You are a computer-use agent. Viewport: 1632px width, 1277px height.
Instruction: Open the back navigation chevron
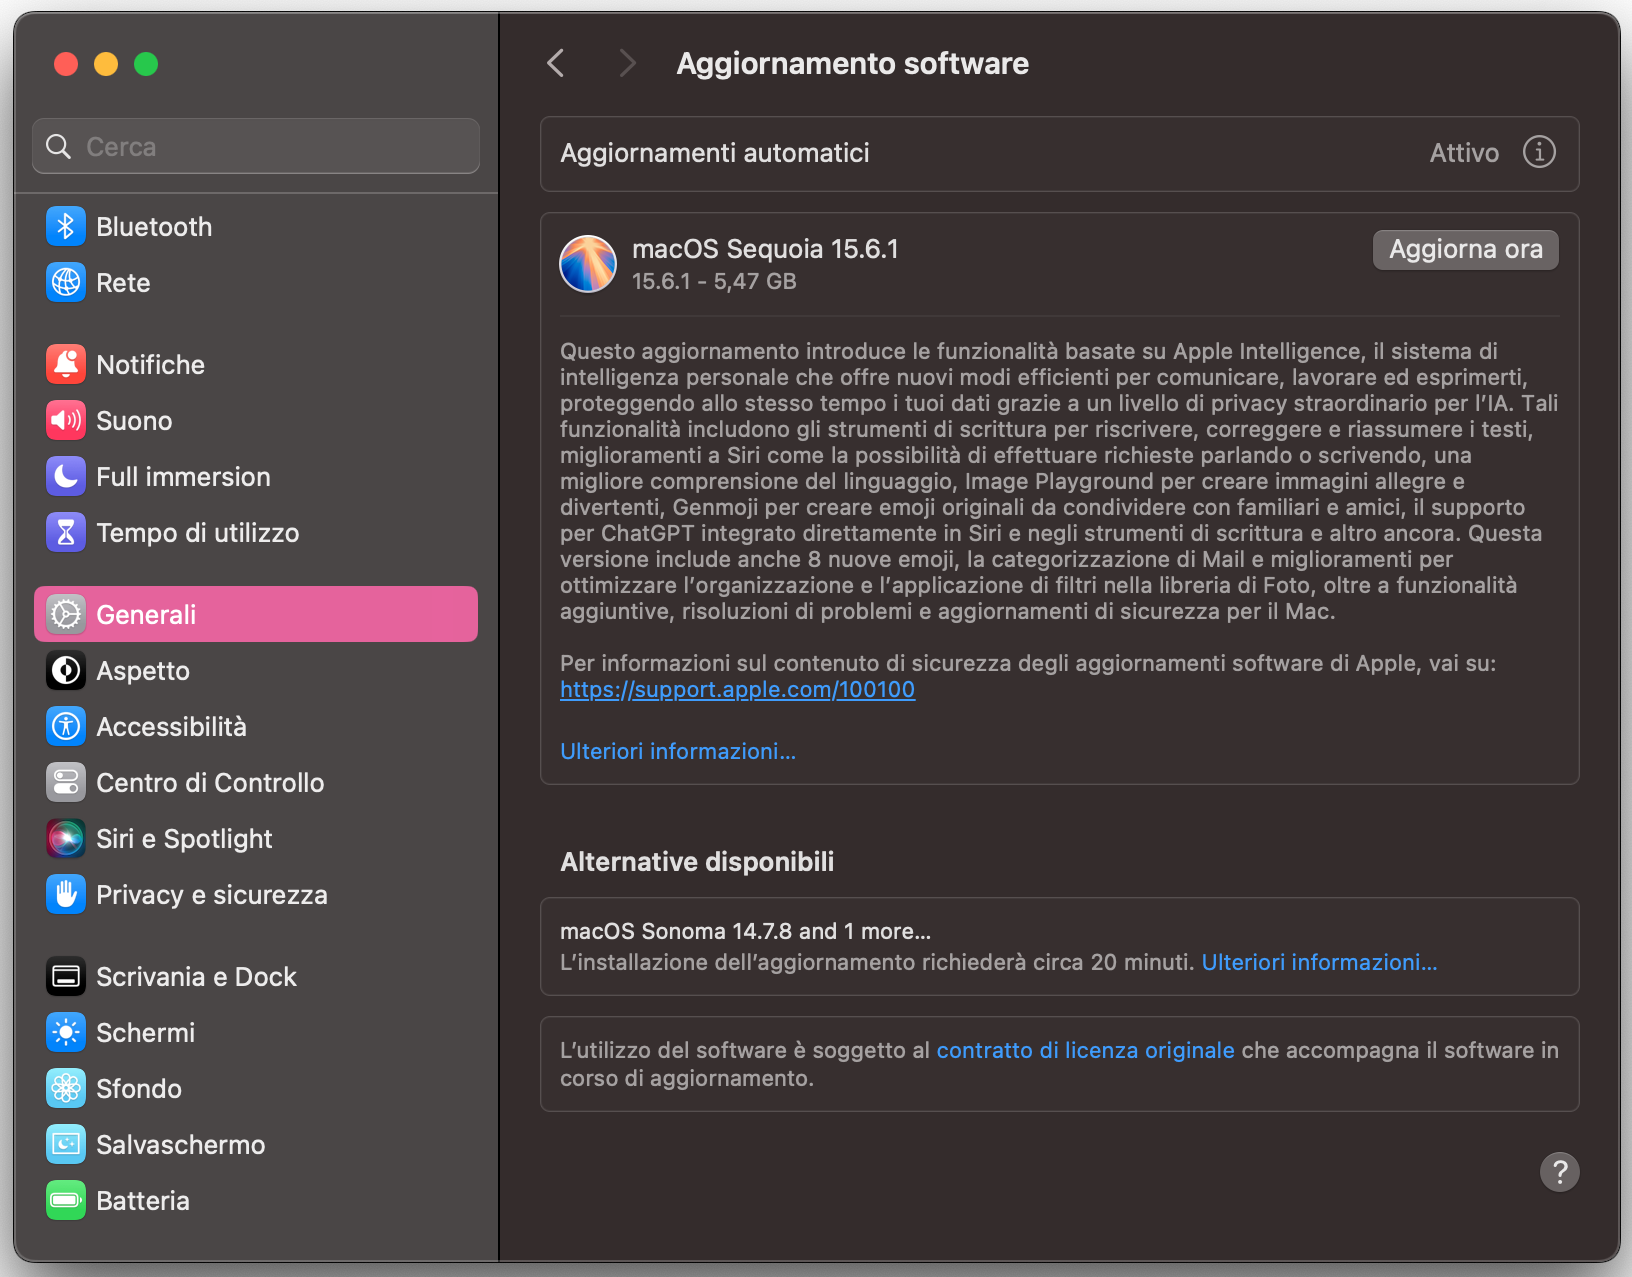[x=557, y=62]
